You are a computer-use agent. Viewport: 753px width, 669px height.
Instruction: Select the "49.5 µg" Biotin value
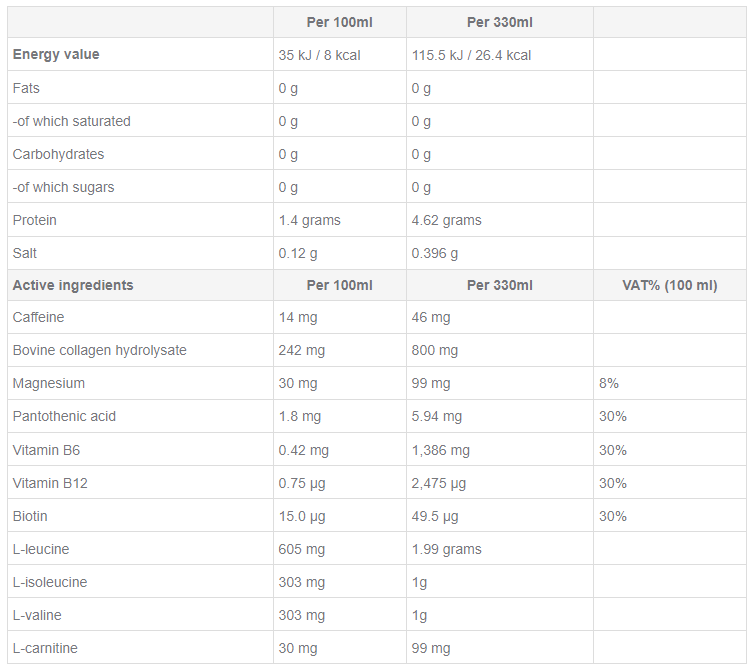[435, 516]
